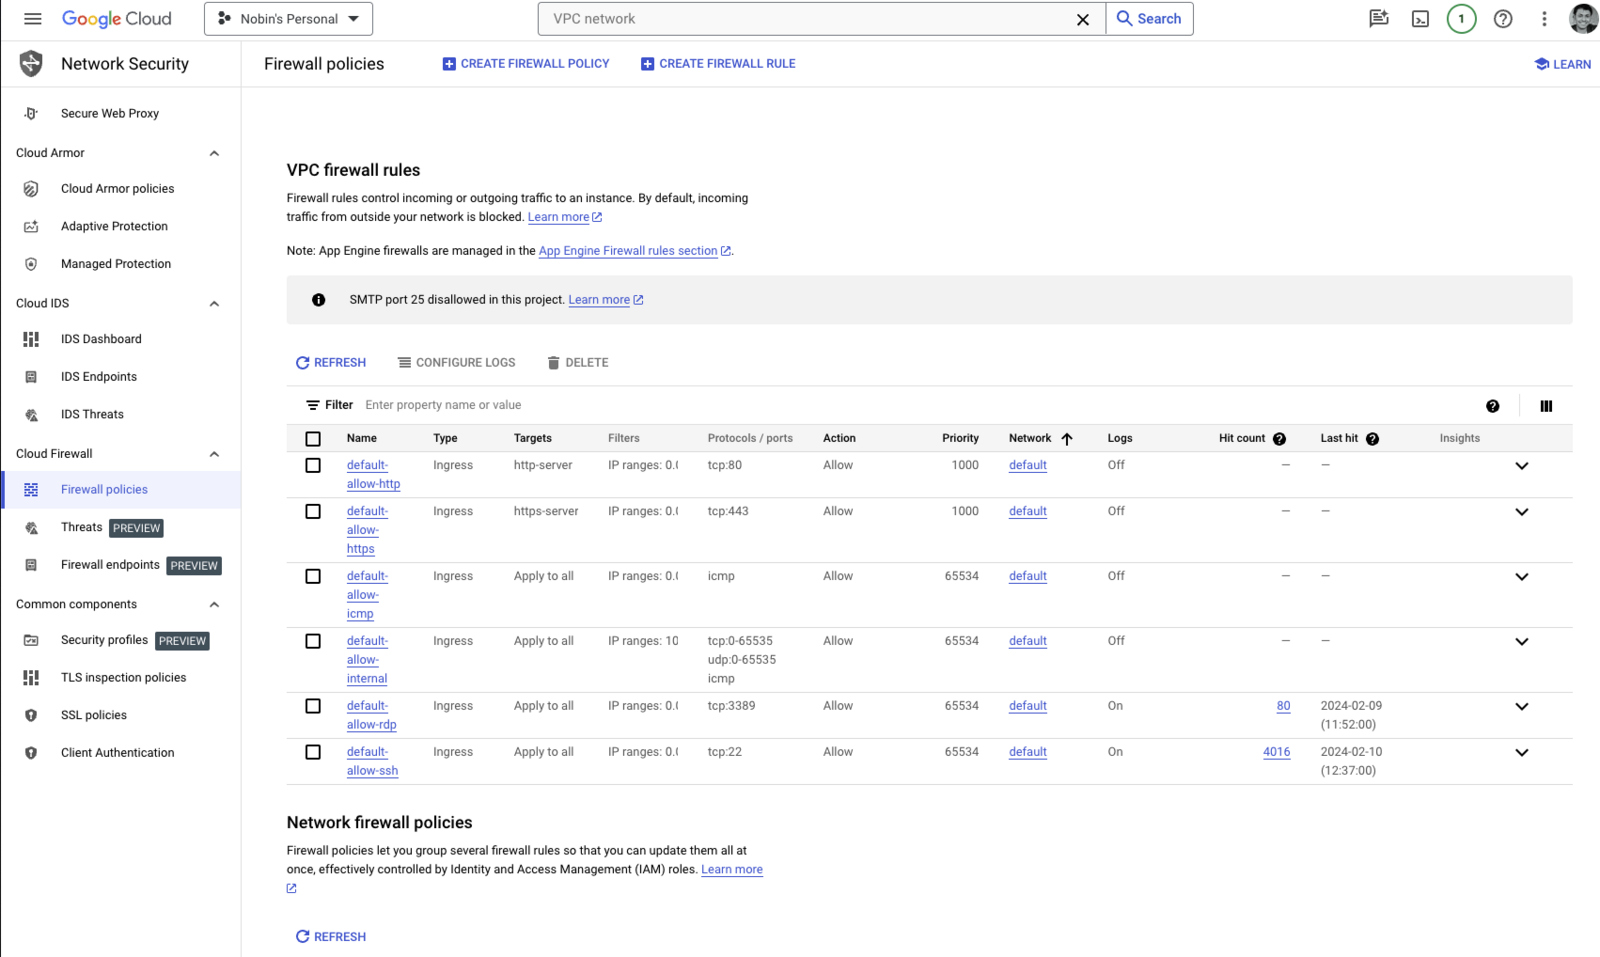Open TLS inspection policies page

[x=123, y=678]
